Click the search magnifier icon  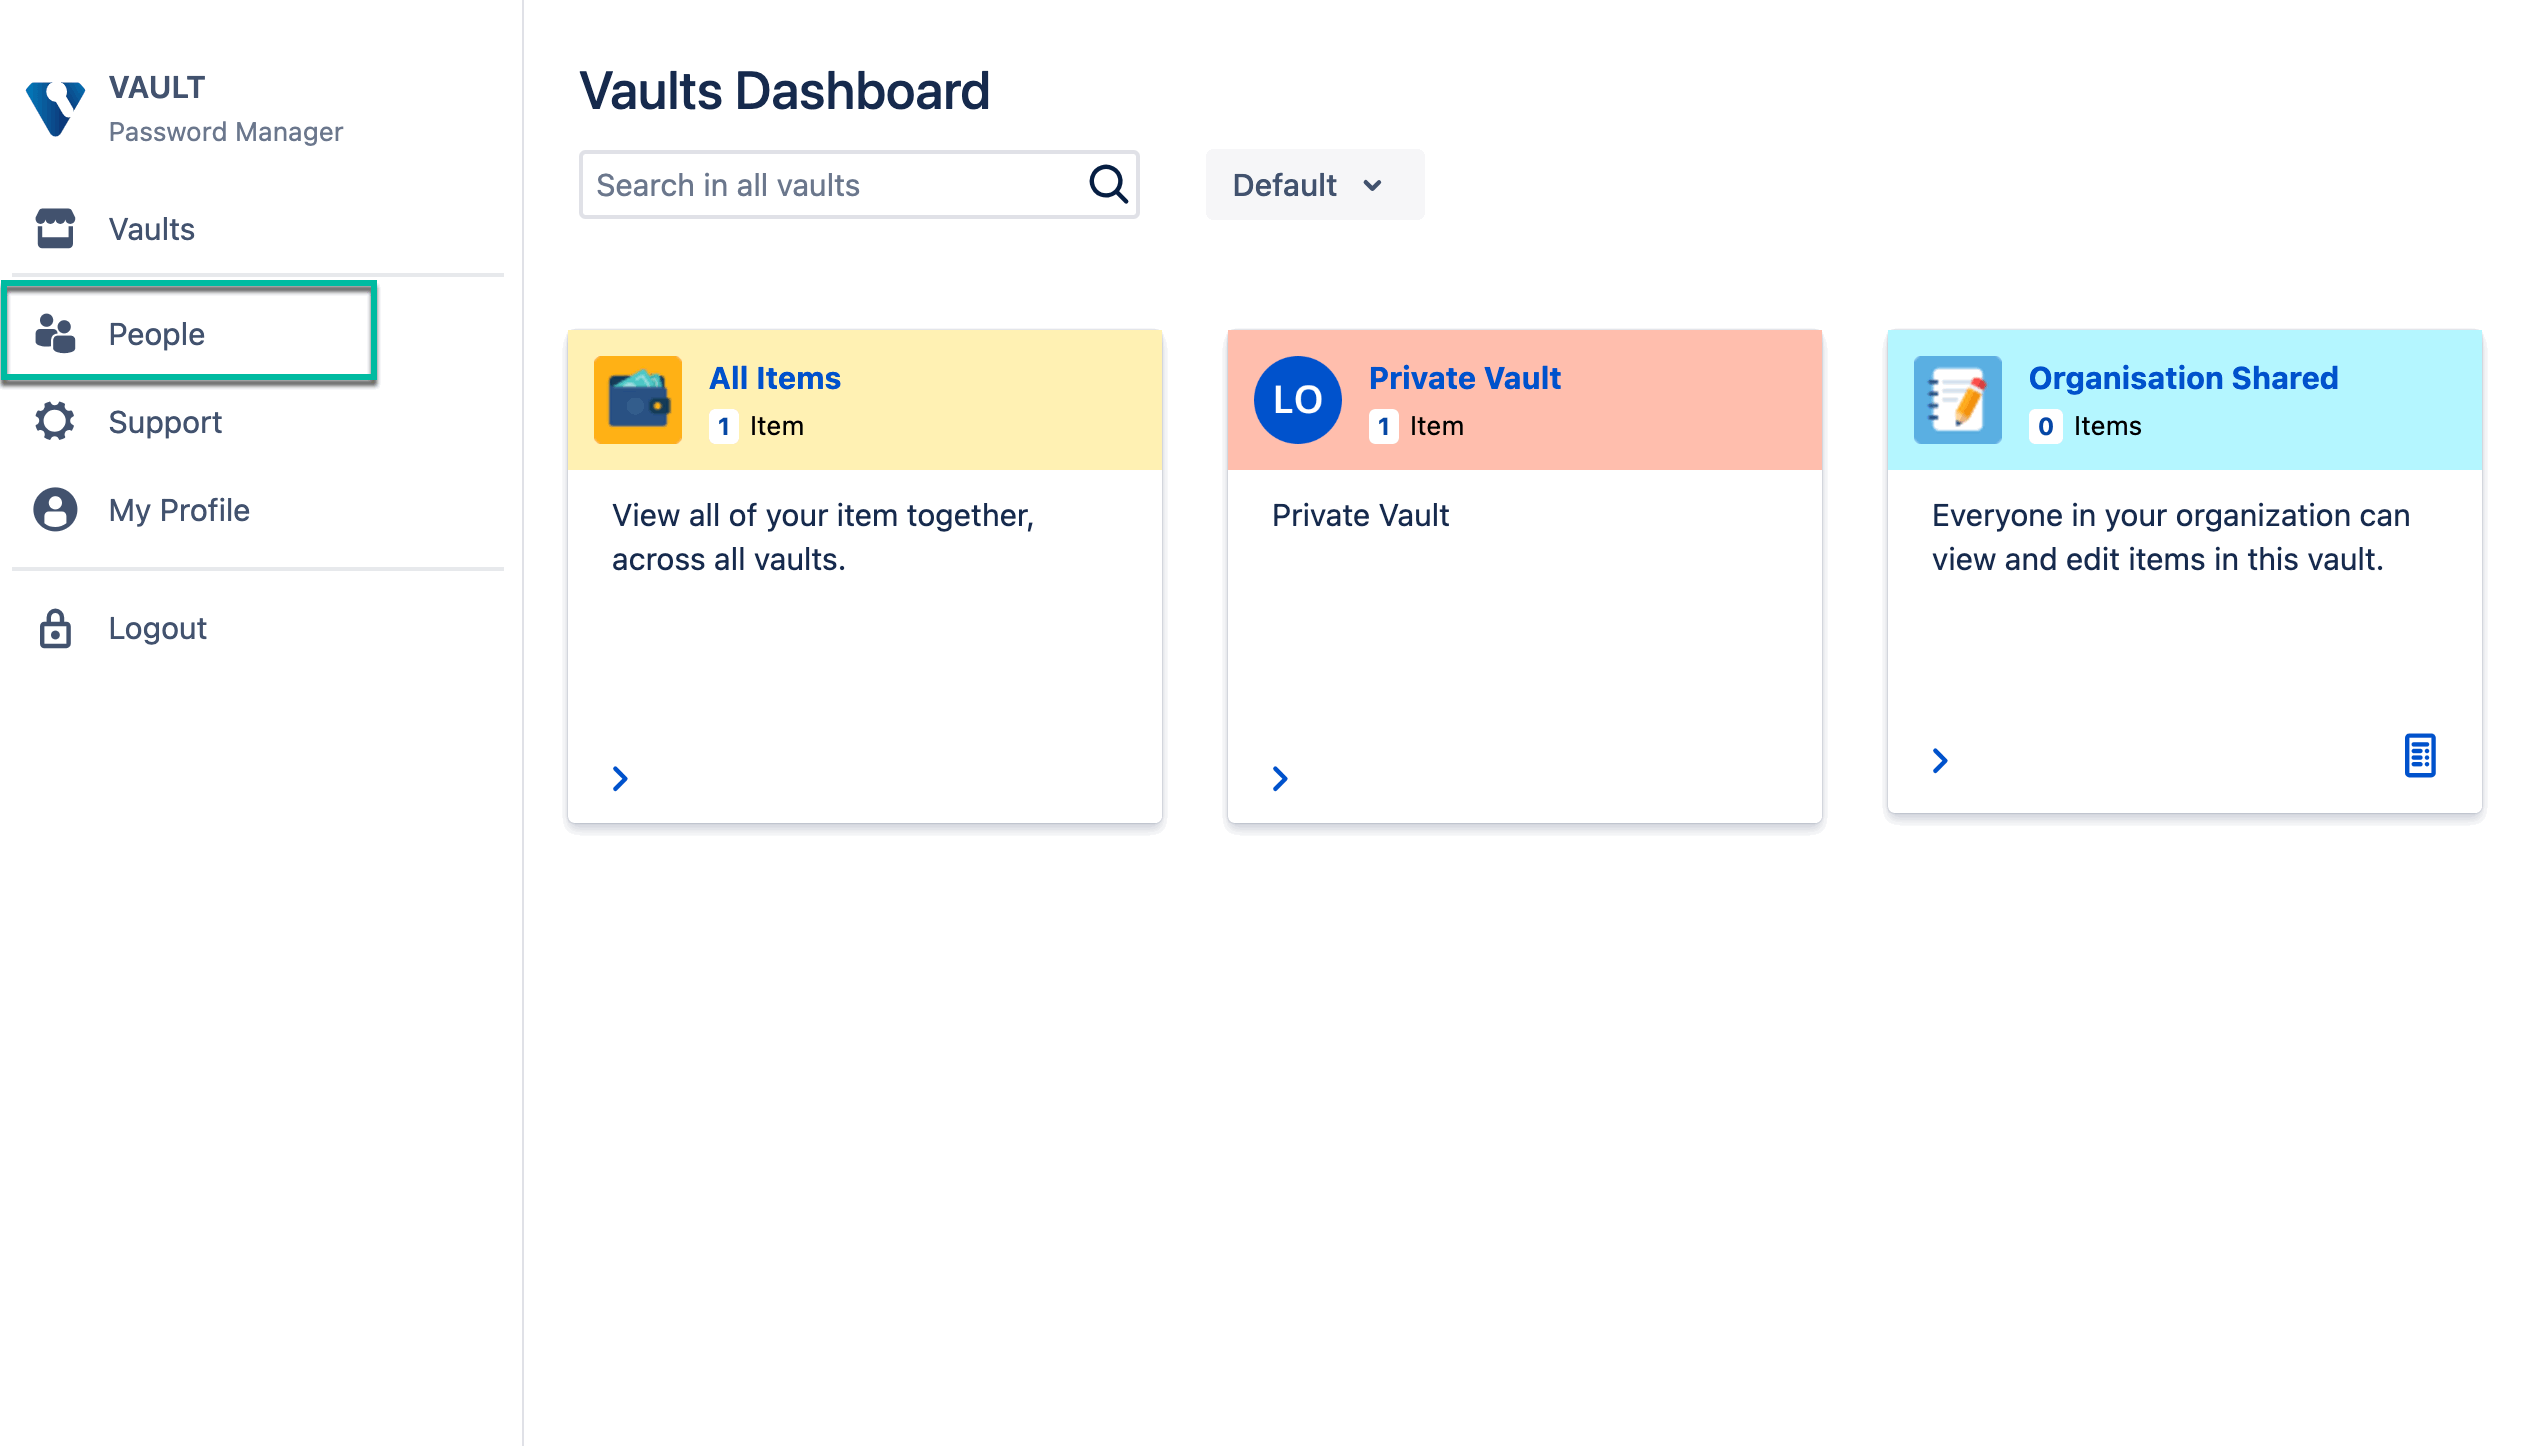pyautogui.click(x=1107, y=184)
